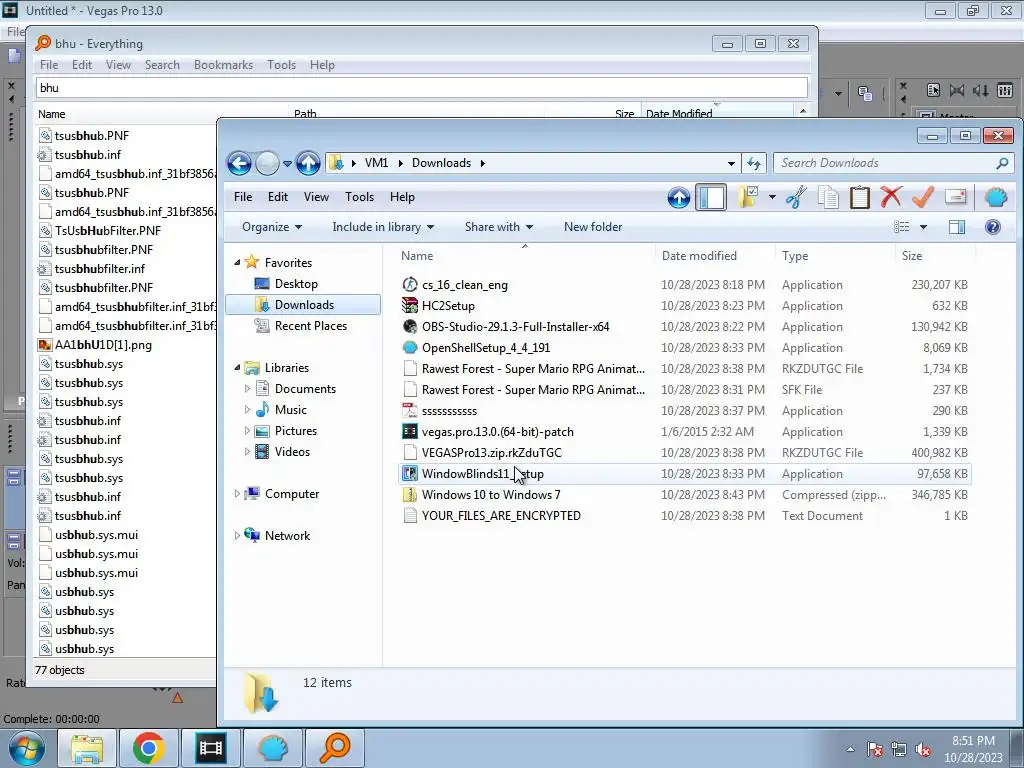Click the Up arrow beside the address bar
This screenshot has width=1024, height=768.
(x=308, y=163)
